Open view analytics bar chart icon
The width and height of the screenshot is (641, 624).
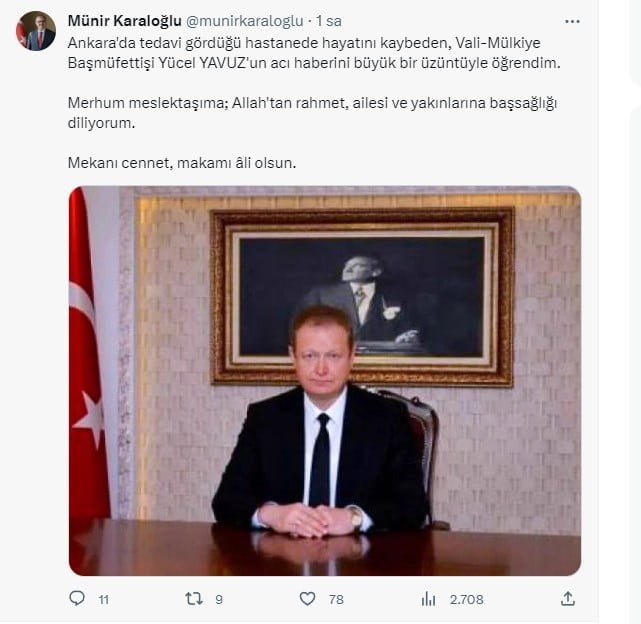click(428, 599)
